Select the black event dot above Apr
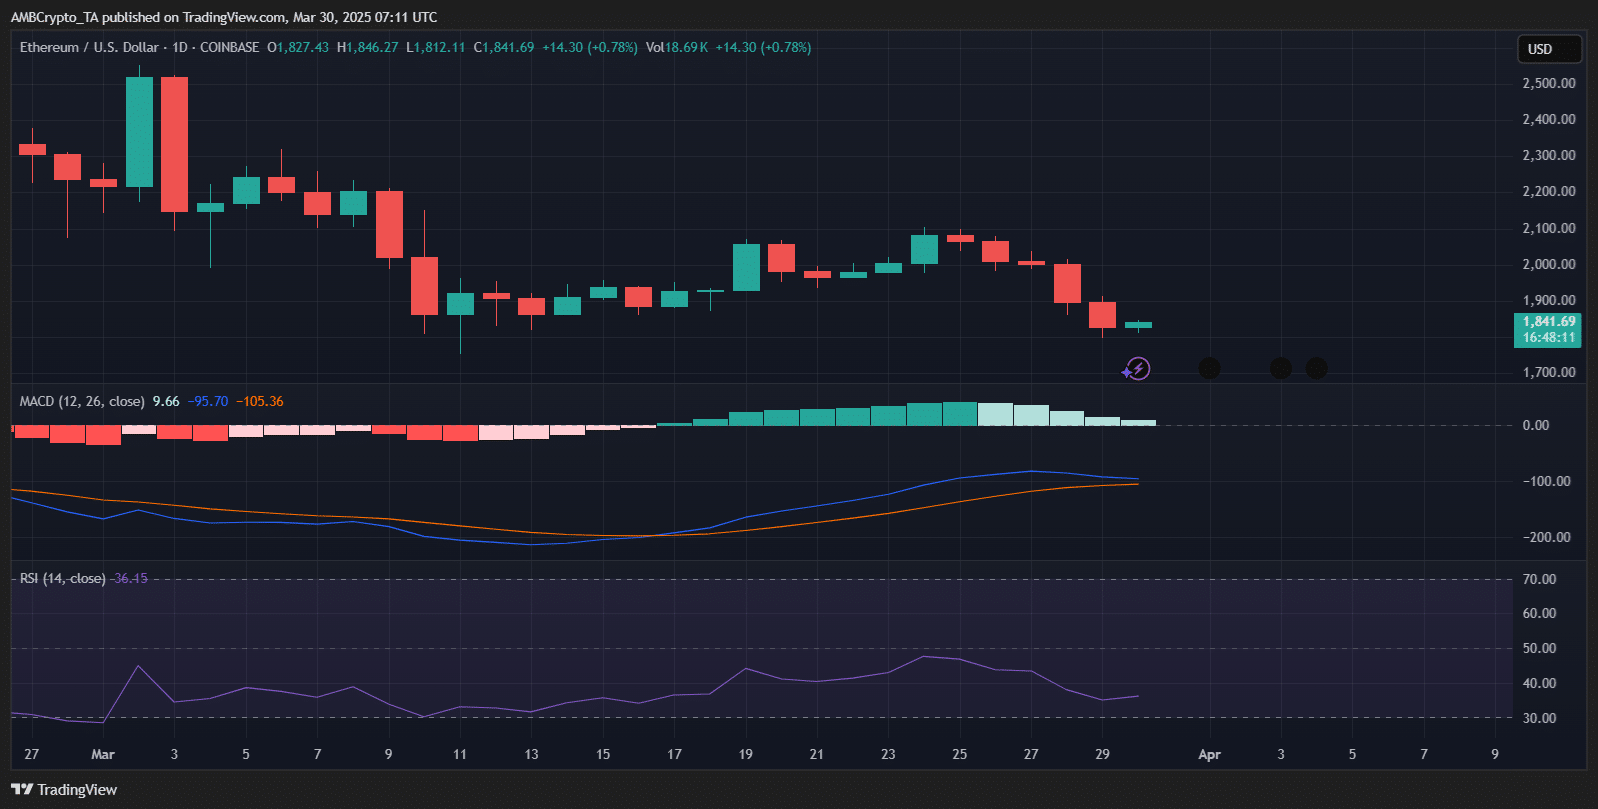Viewport: 1598px width, 809px height. (x=1209, y=369)
